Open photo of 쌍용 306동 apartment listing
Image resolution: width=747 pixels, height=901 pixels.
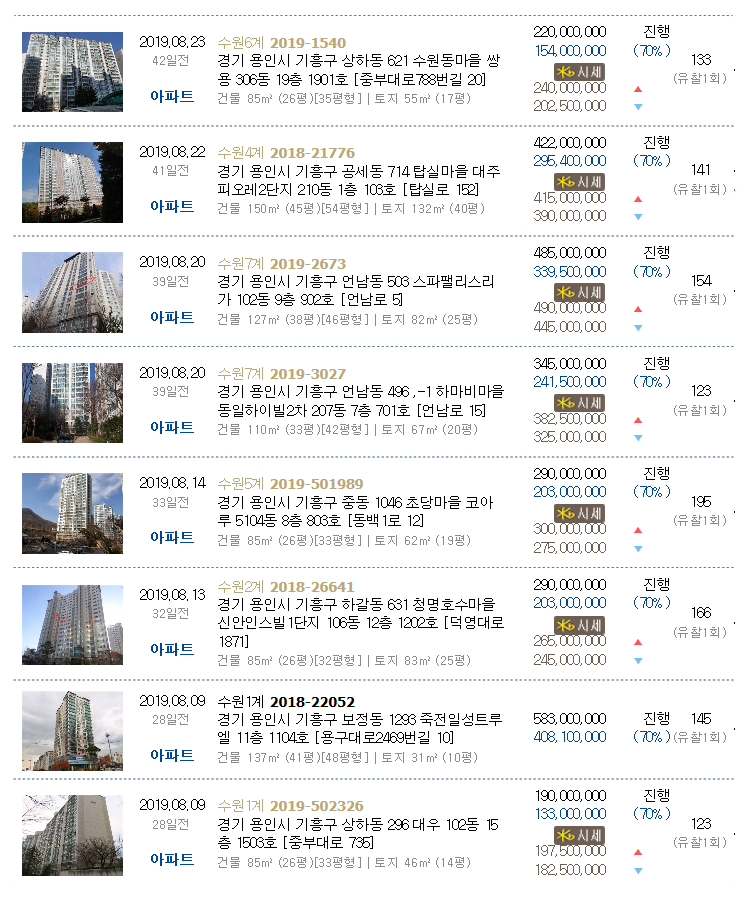(x=72, y=72)
